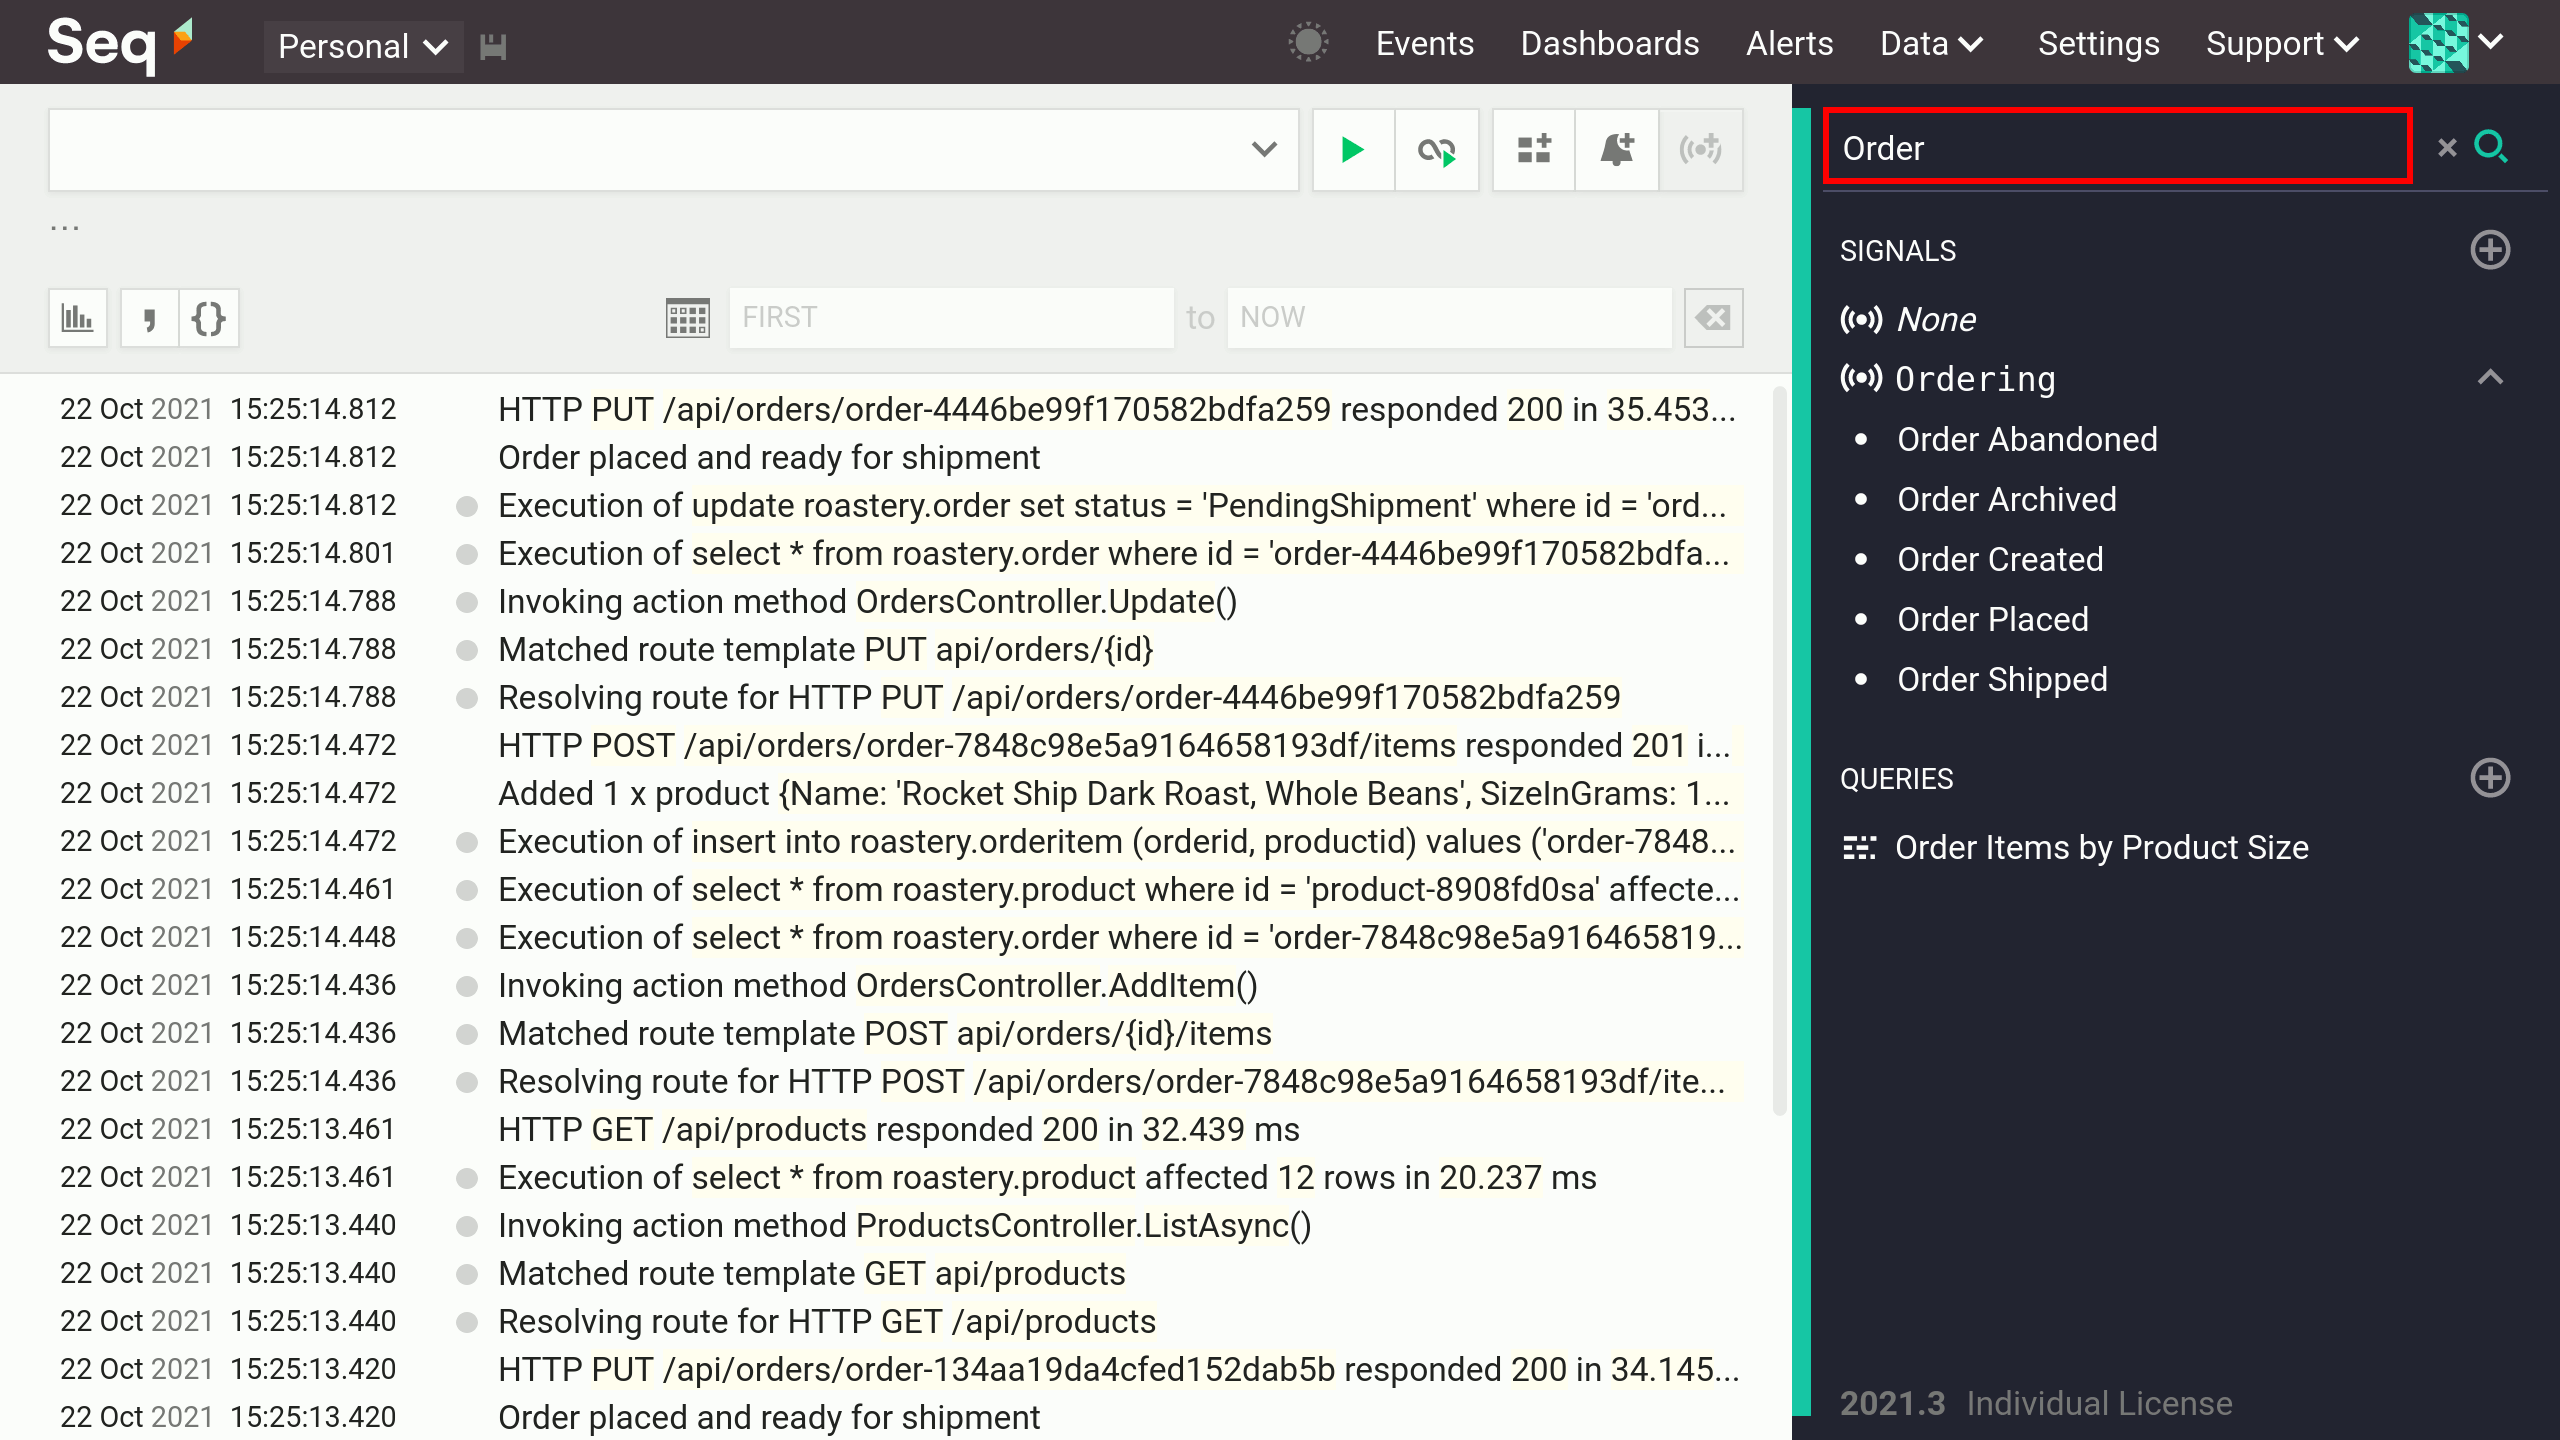Run the query with the play button
Viewport: 2560px width, 1440px height.
[x=1353, y=150]
